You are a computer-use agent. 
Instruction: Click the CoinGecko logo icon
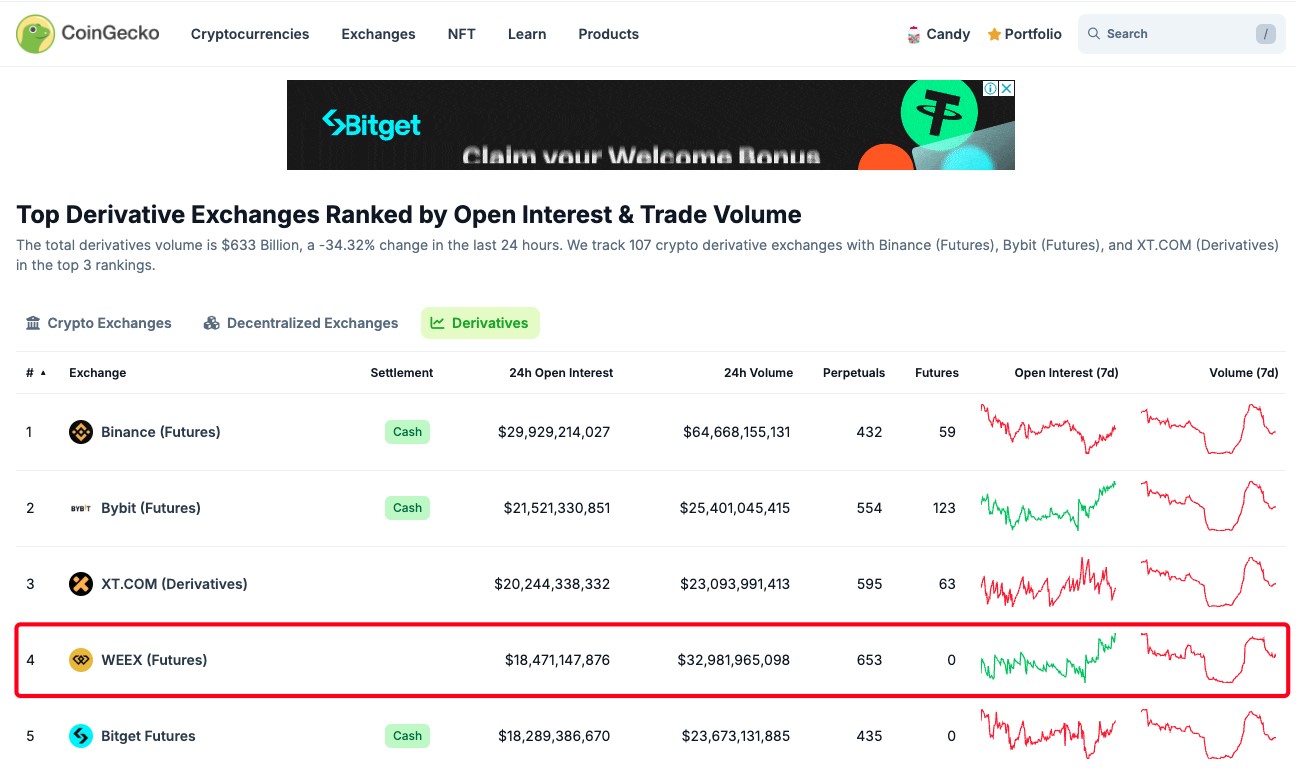pyautogui.click(x=35, y=34)
